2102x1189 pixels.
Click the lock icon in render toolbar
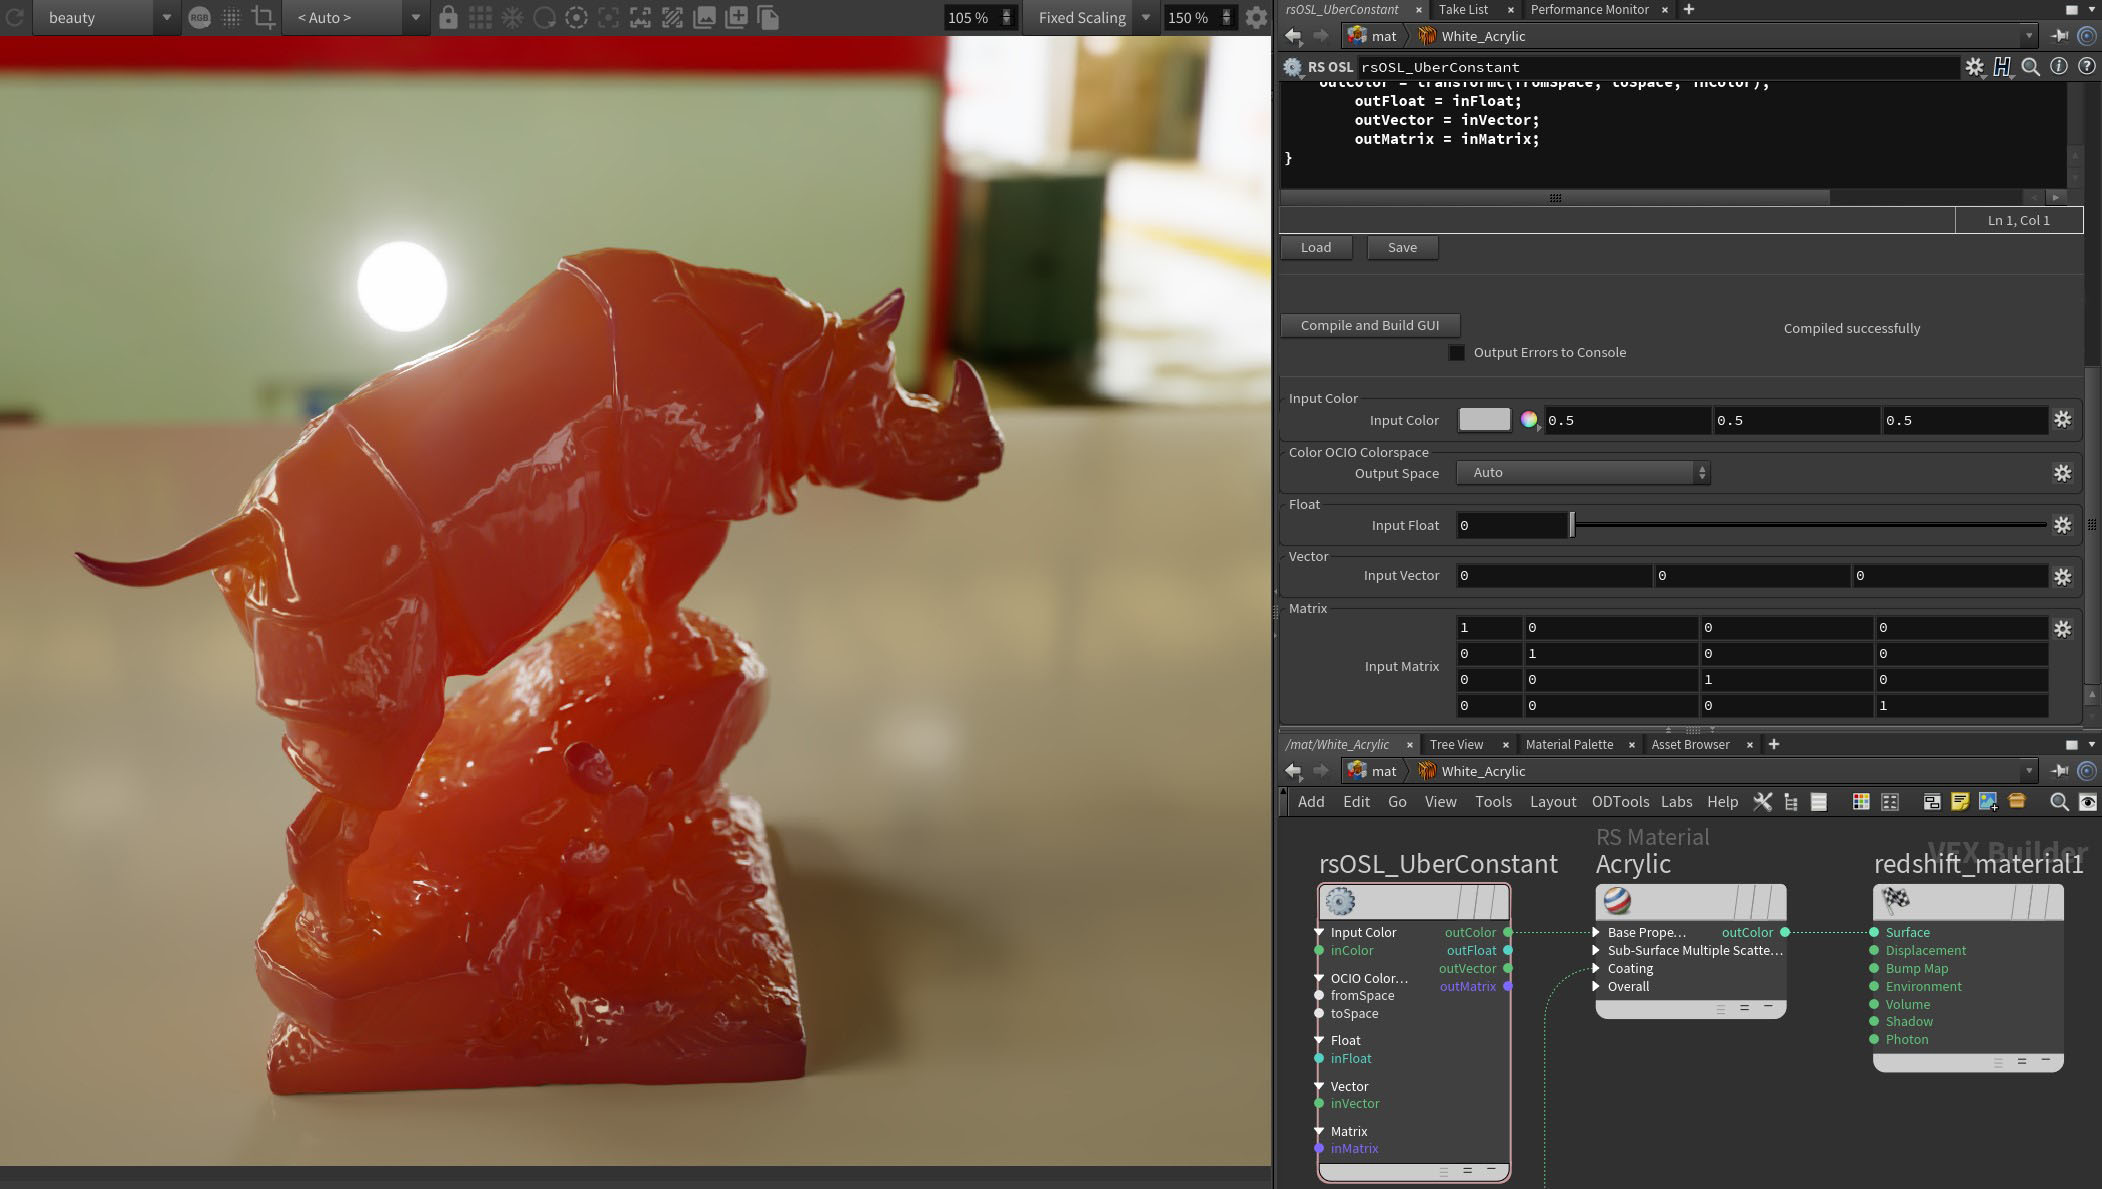pos(448,17)
